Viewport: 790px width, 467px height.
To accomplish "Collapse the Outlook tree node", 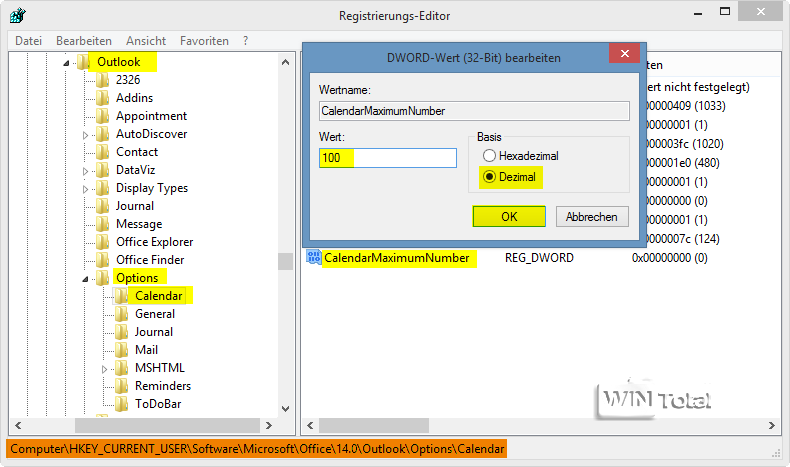I will pyautogui.click(x=66, y=63).
